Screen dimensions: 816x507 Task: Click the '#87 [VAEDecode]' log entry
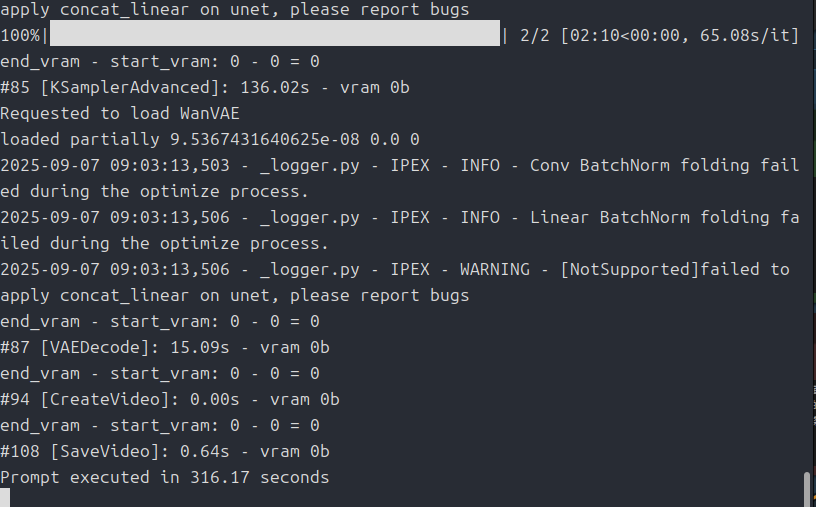164,347
